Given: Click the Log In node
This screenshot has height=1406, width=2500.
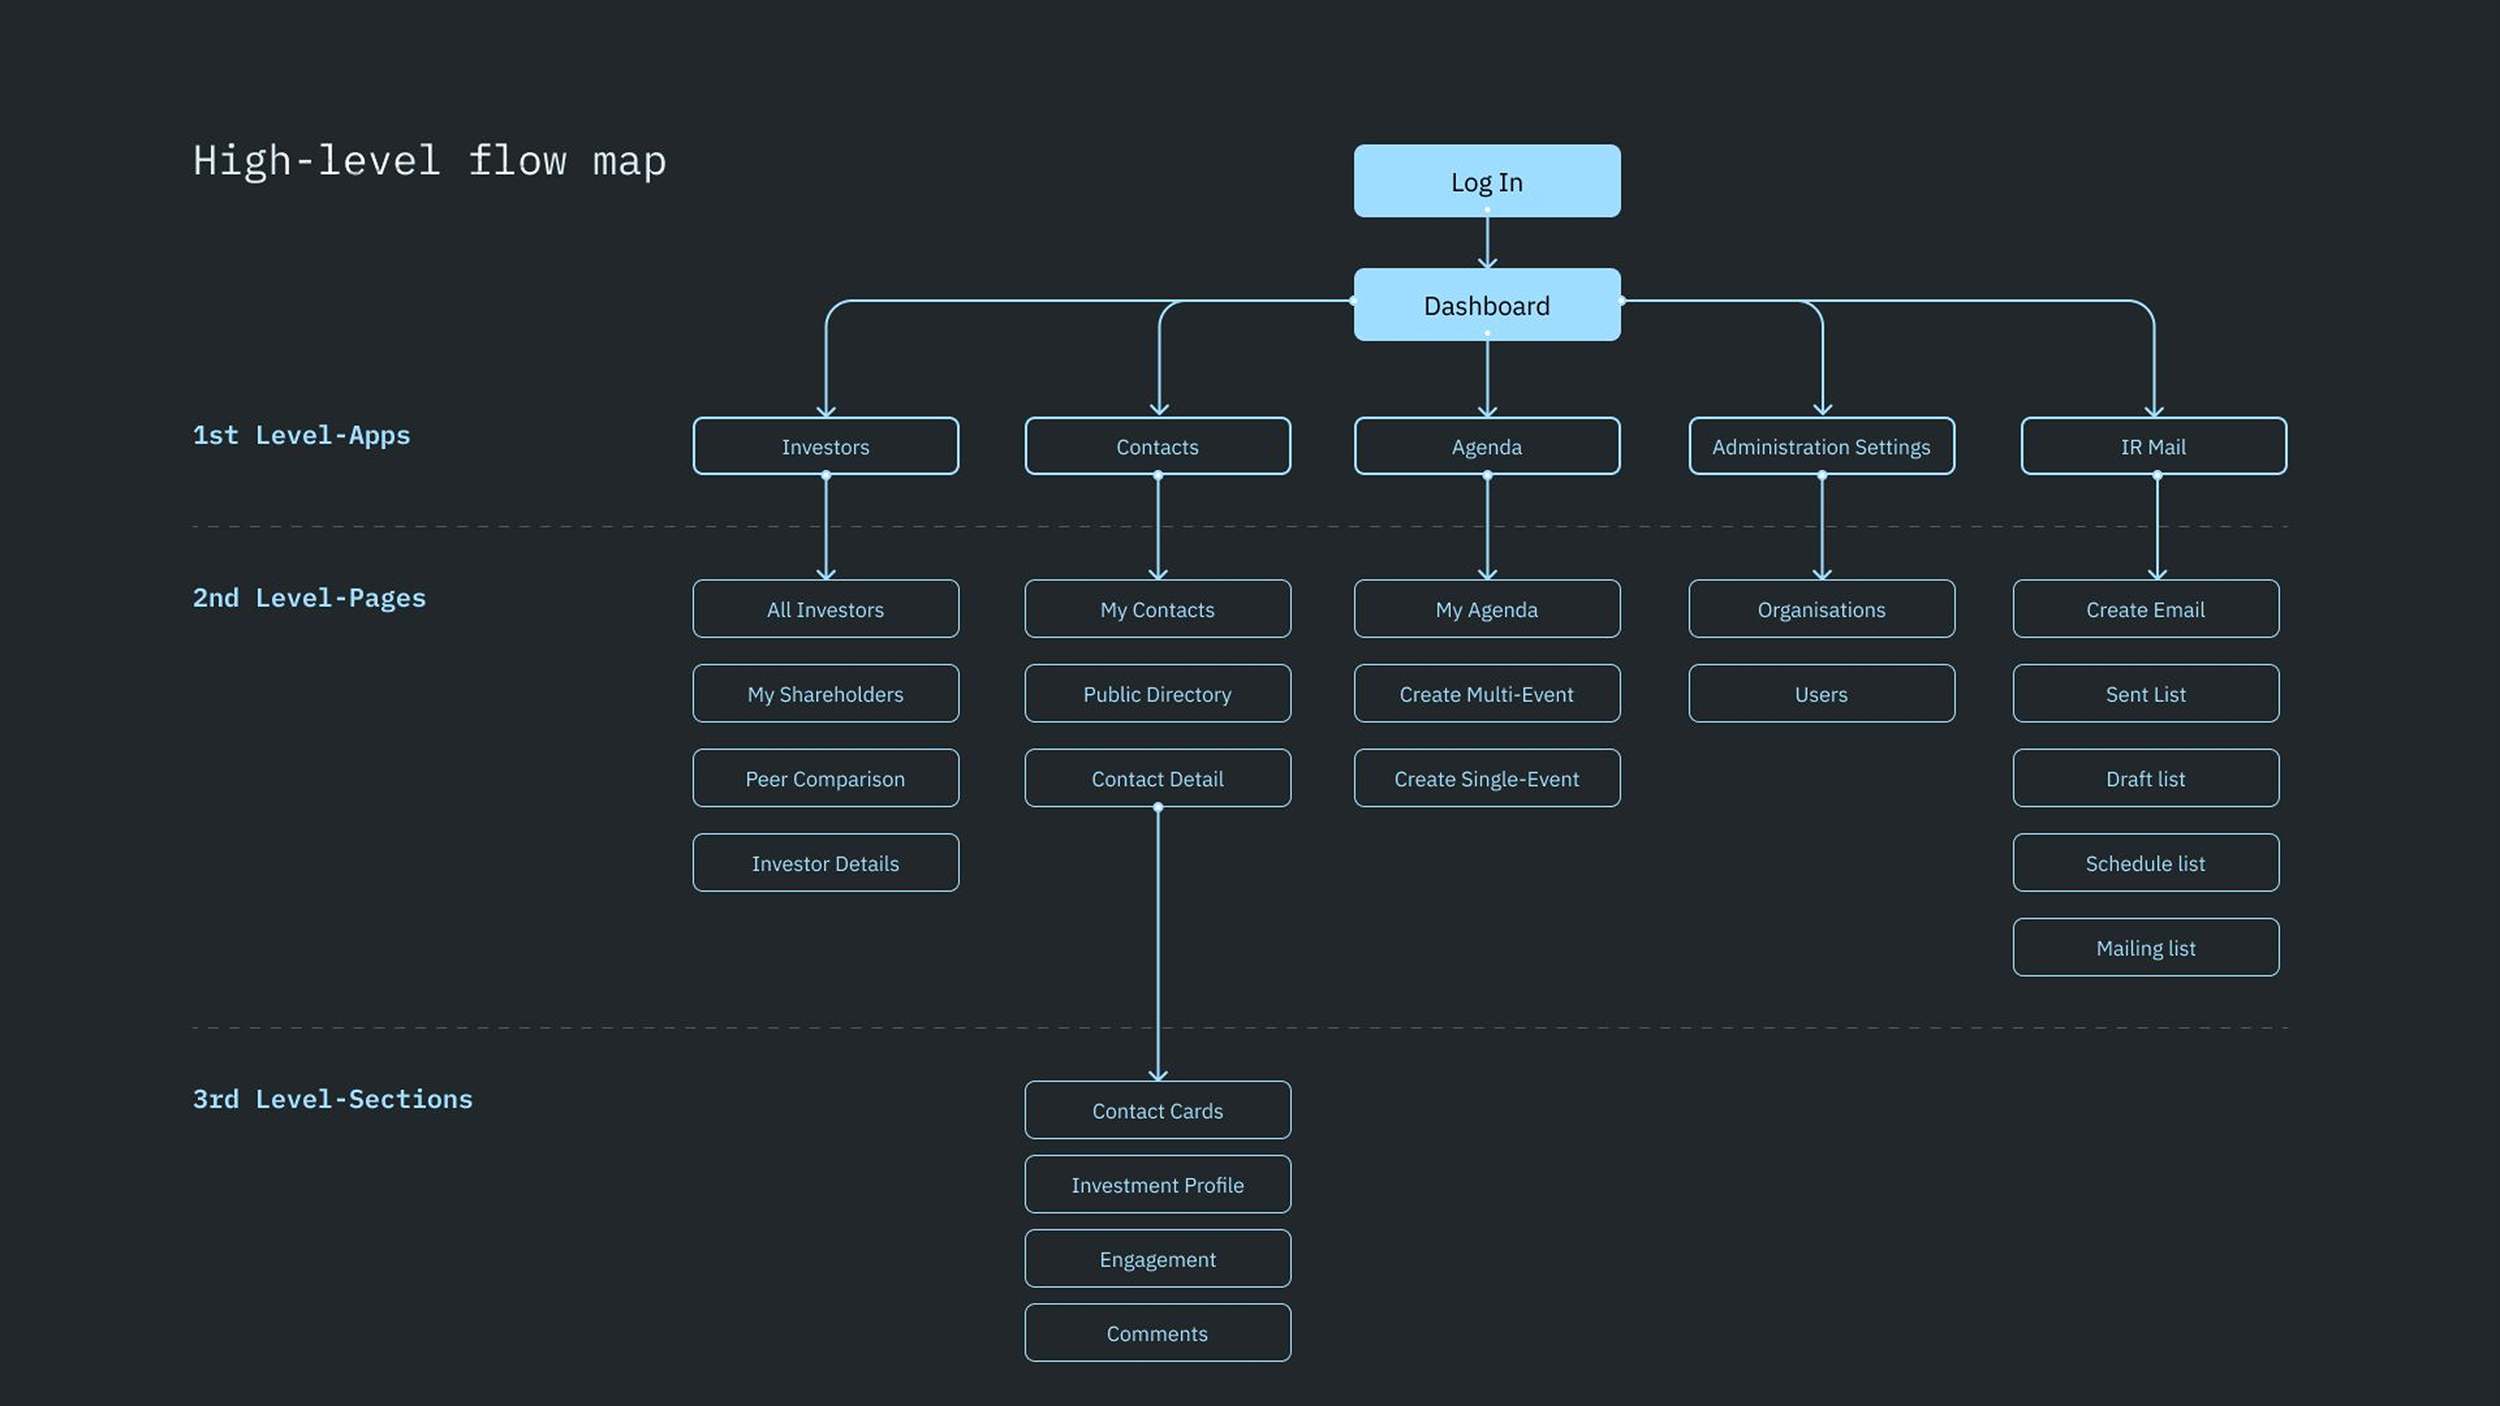Looking at the screenshot, I should 1487,181.
